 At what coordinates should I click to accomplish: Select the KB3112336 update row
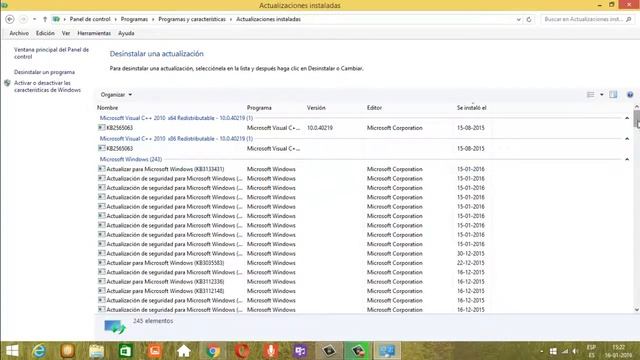(x=292, y=282)
